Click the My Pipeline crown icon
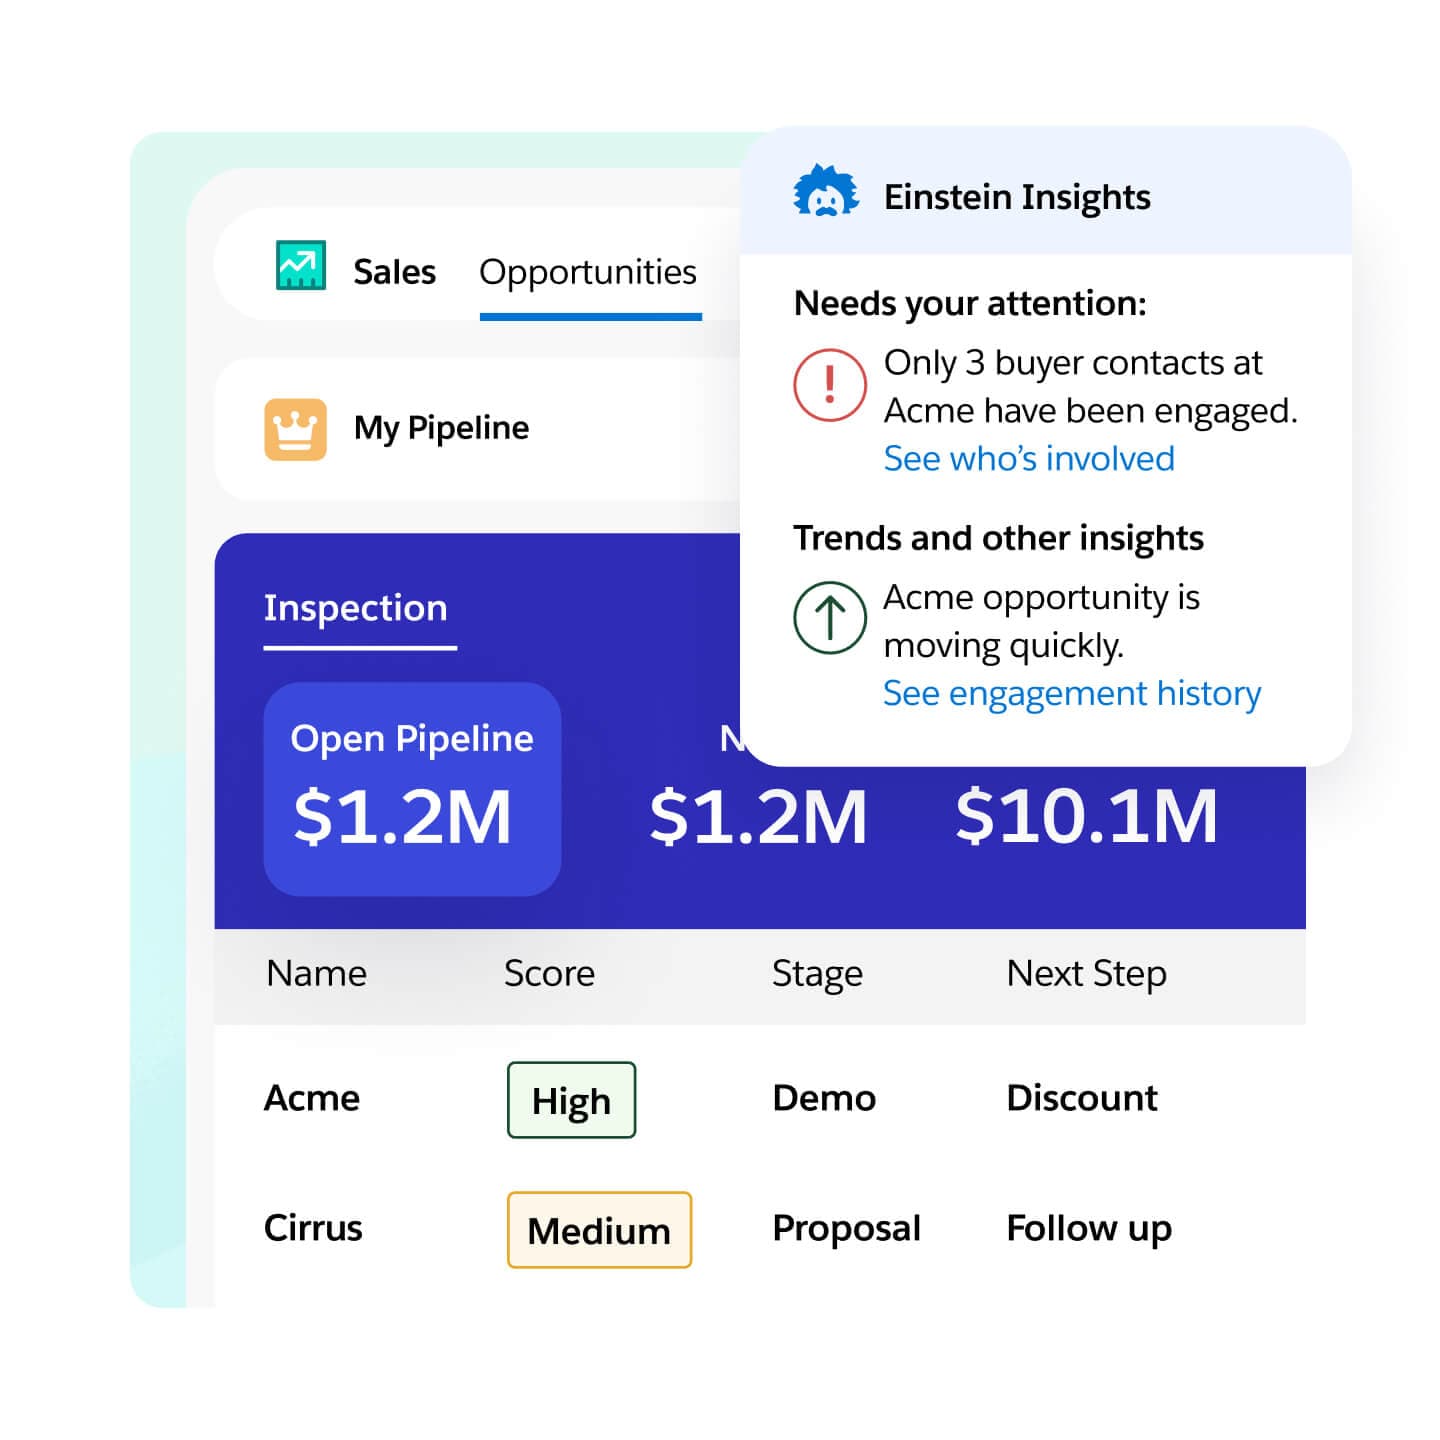The image size is (1440, 1440). click(295, 429)
